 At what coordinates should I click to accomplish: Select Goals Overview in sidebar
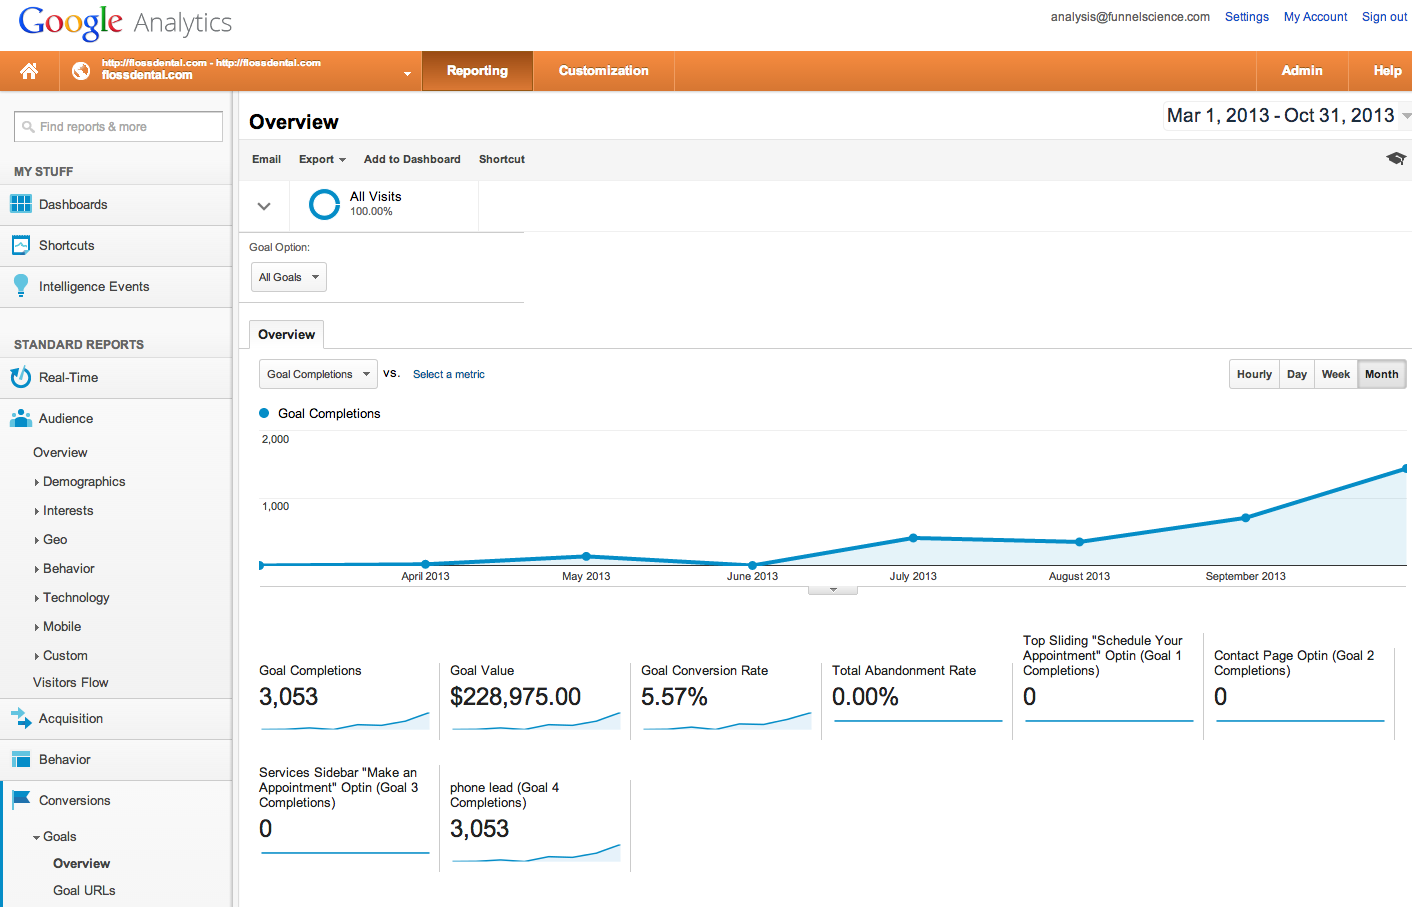click(81, 864)
